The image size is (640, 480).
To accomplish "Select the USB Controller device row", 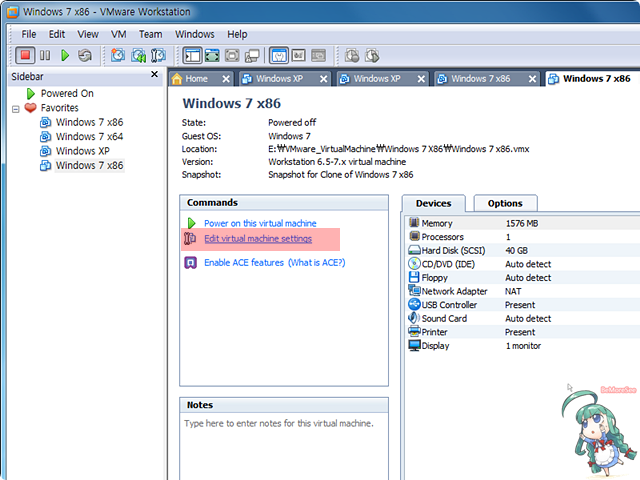I will 524,305.
